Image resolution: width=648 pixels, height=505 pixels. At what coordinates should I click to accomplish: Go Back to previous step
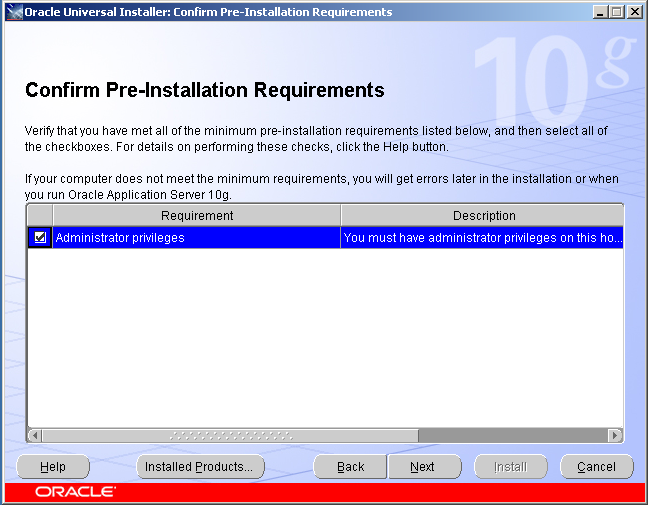350,467
